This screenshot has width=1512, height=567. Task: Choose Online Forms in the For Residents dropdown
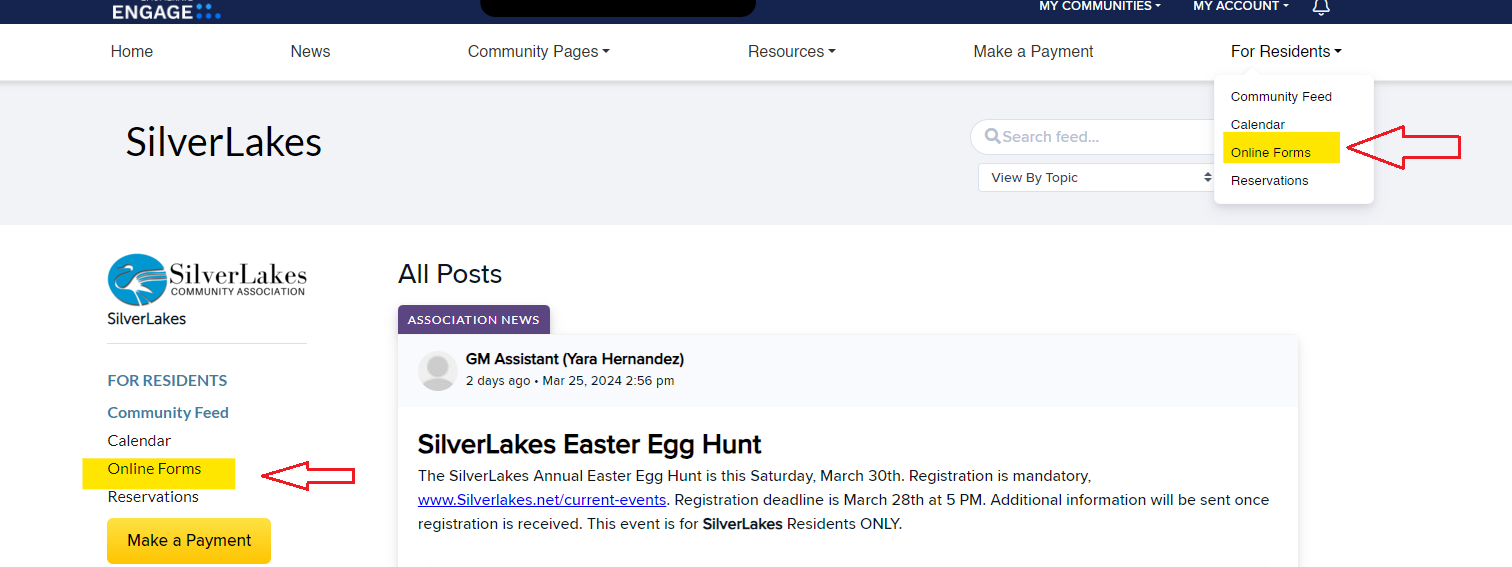coord(1270,153)
